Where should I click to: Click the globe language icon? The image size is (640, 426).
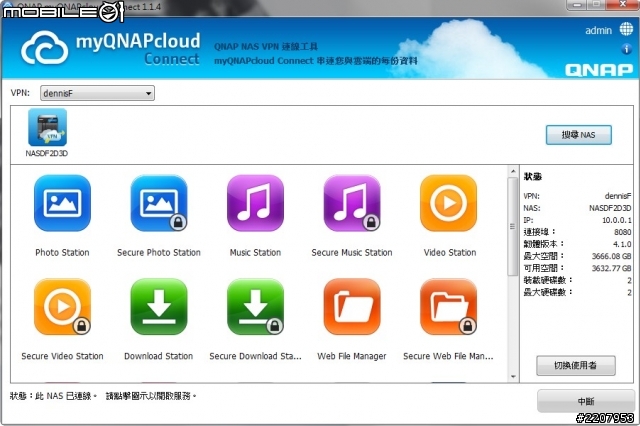626,29
